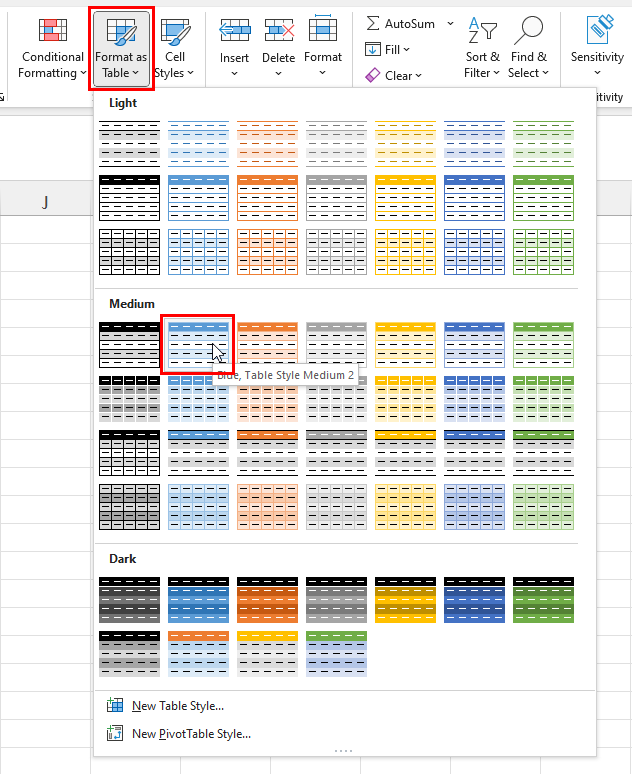Screen dimensions: 632x774
Task: Open the Fill menu
Action: (x=387, y=49)
